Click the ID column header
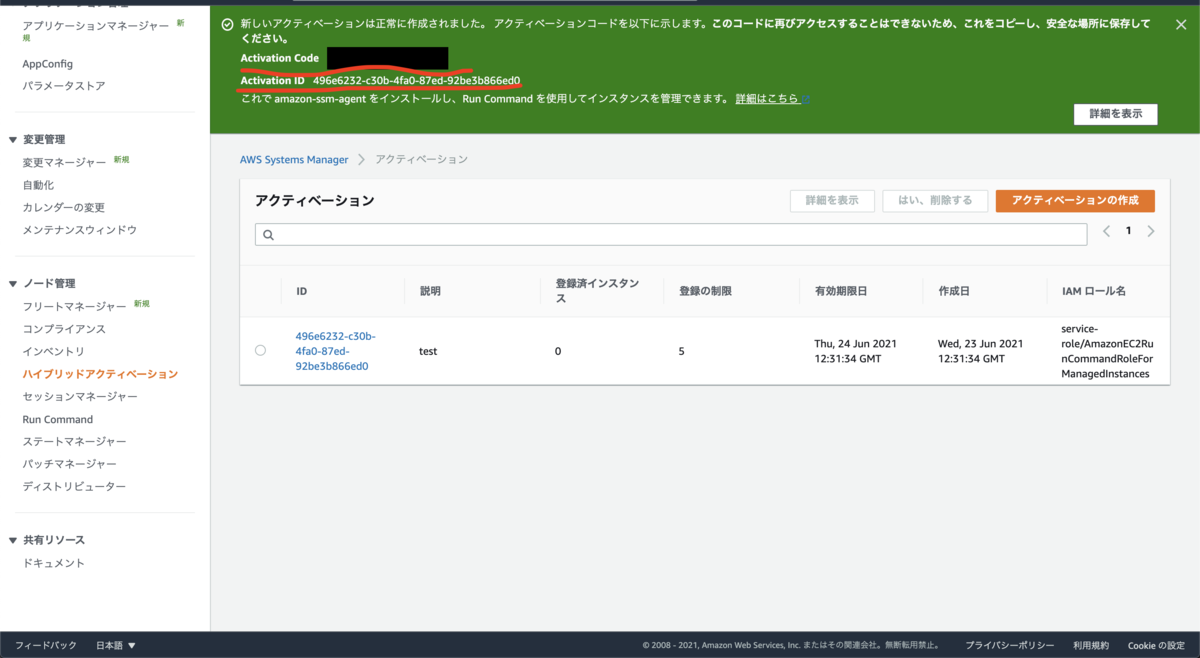The image size is (1200, 658). (302, 291)
